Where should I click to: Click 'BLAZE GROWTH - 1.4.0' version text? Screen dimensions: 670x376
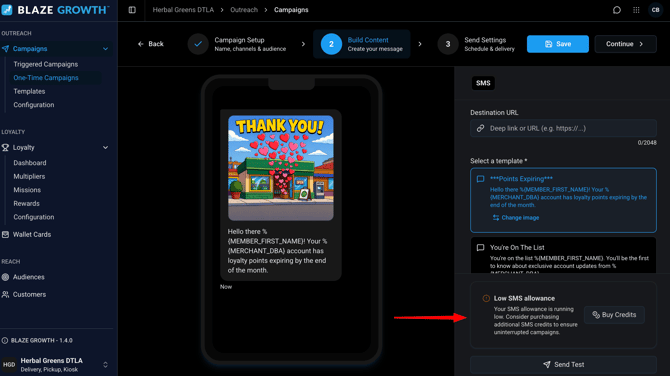[41, 341]
